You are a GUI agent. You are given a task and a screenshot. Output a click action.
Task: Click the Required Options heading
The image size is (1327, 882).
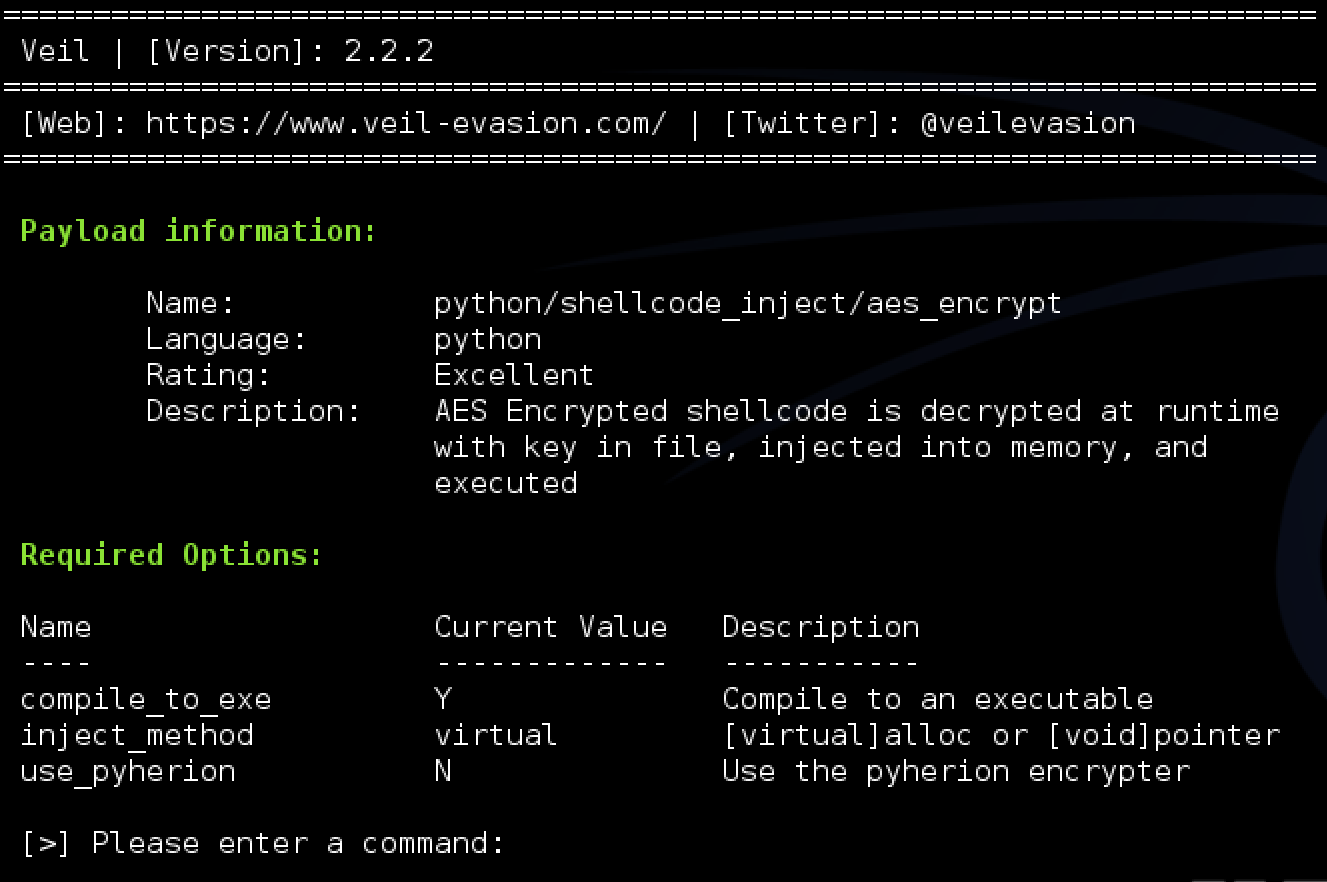click(x=172, y=555)
